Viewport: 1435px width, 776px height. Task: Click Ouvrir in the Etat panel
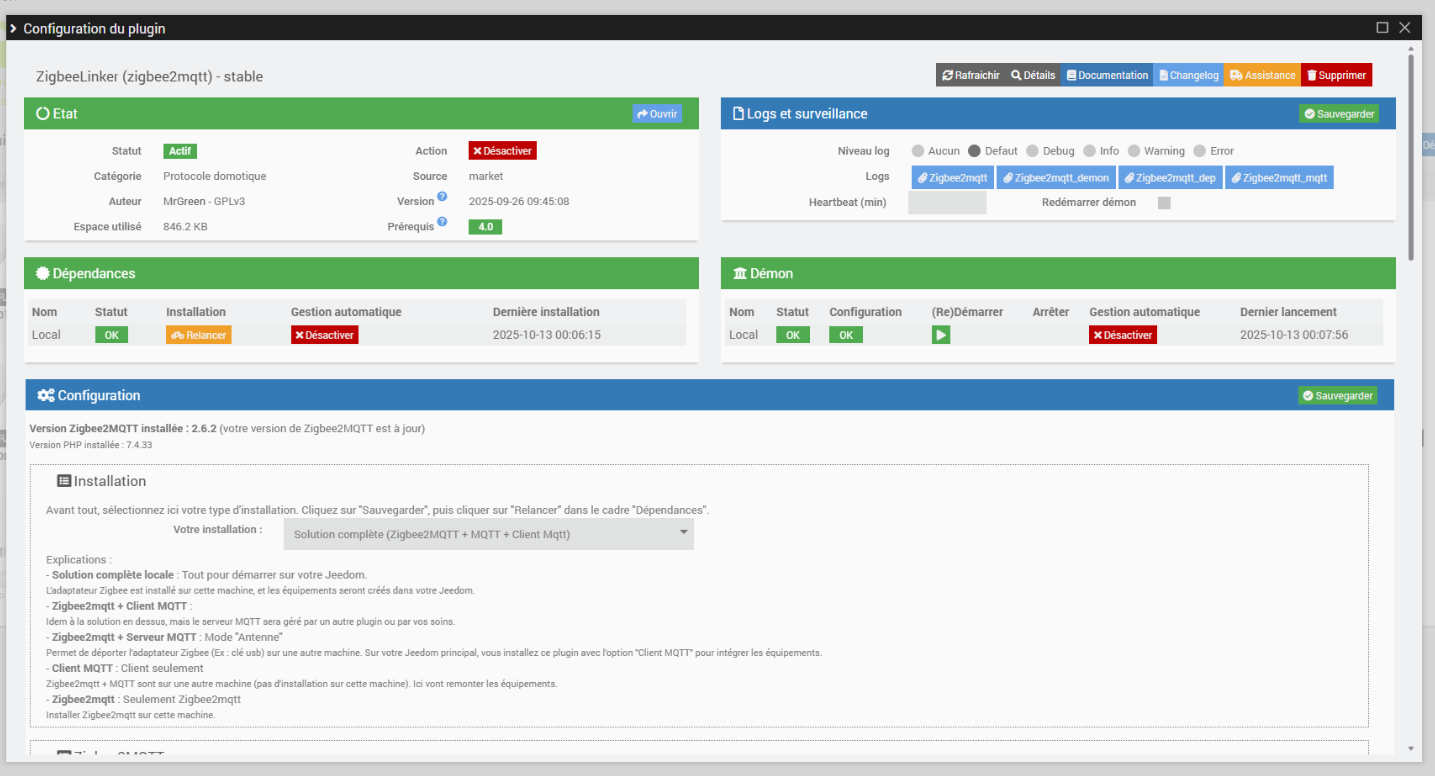[657, 114]
